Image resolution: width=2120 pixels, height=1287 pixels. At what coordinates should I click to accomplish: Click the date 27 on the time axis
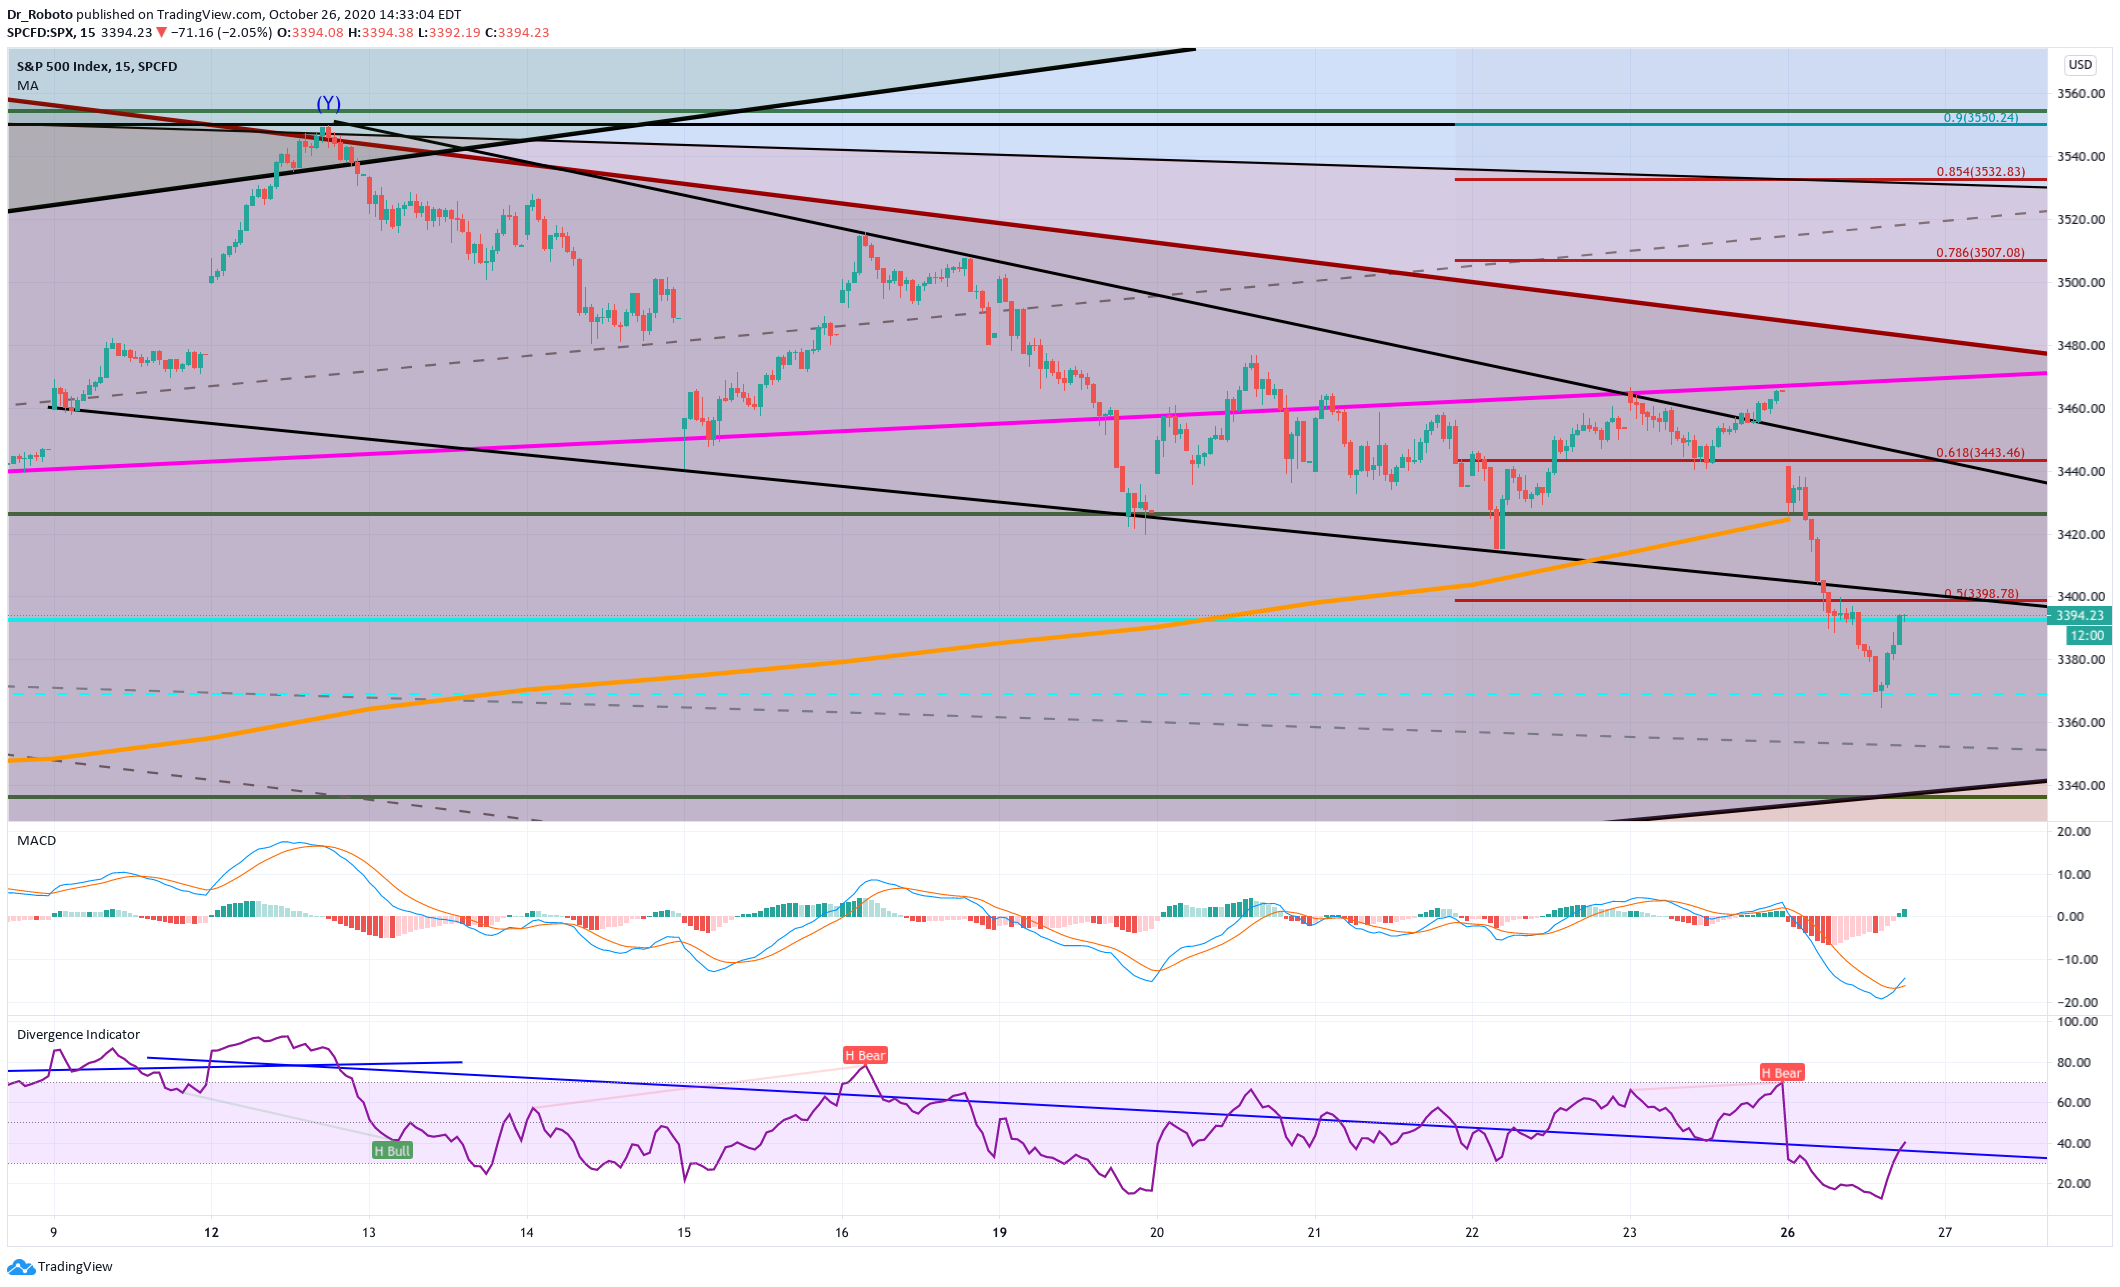point(1945,1233)
